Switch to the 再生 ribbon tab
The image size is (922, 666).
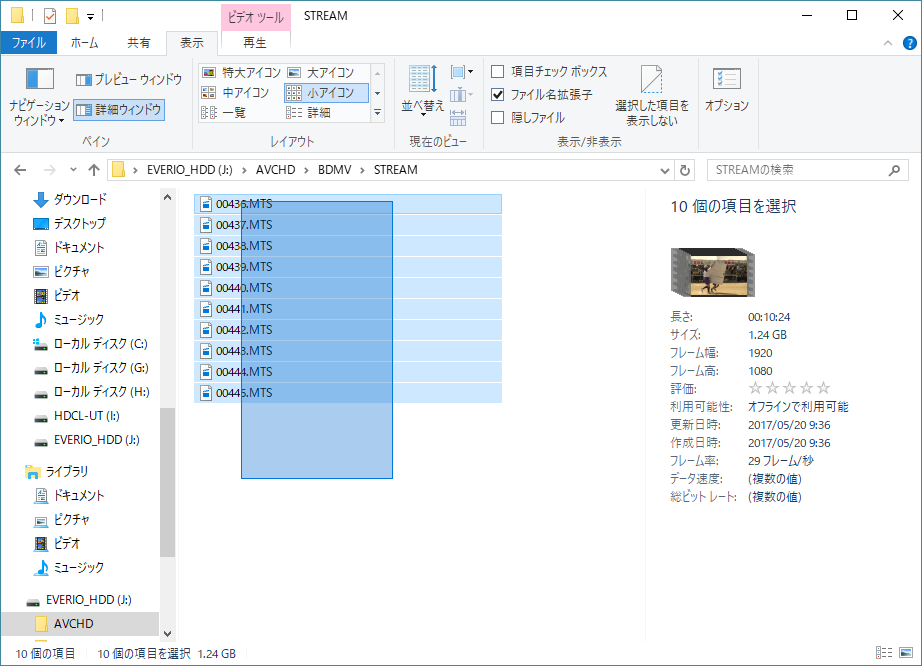pyautogui.click(x=255, y=43)
